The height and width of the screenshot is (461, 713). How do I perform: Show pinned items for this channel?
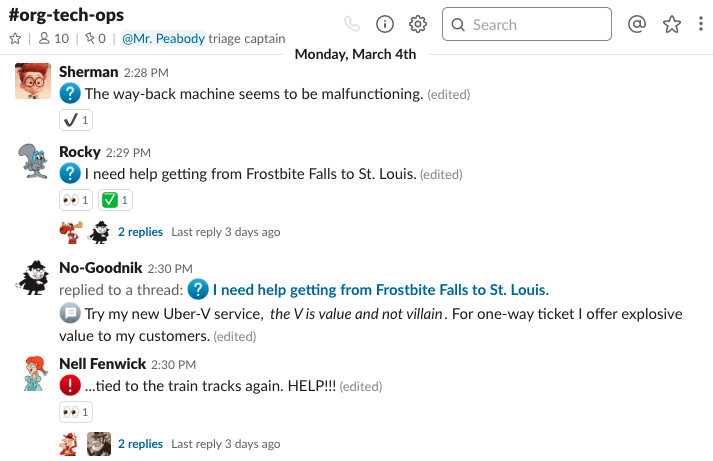pyautogui.click(x=96, y=39)
